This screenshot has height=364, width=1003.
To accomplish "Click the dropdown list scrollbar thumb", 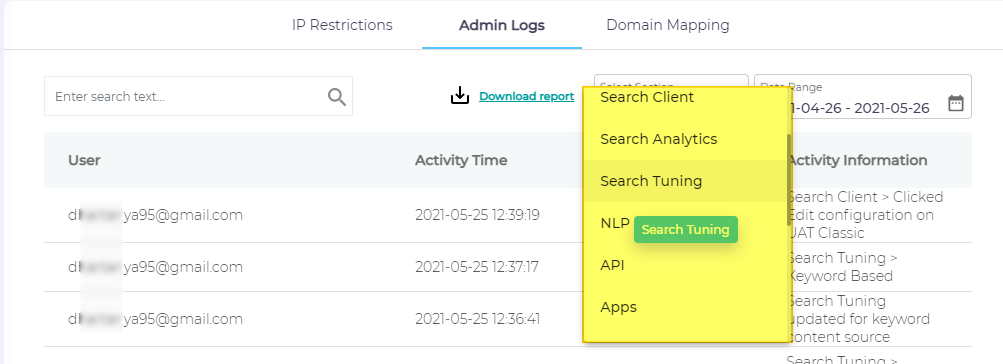I will click(x=789, y=179).
